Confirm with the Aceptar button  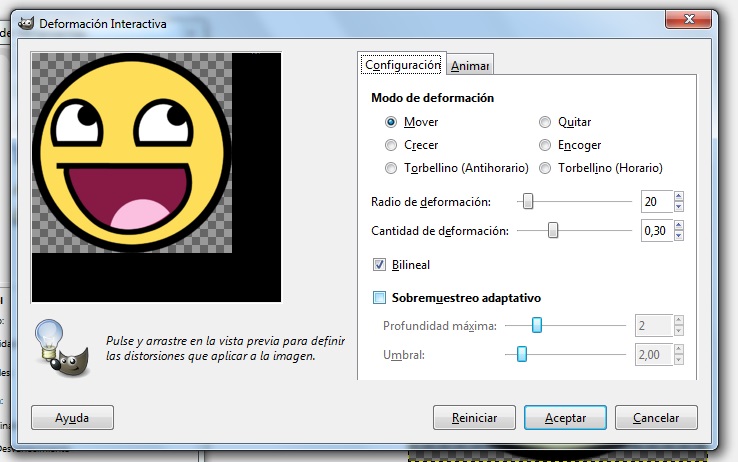(565, 418)
